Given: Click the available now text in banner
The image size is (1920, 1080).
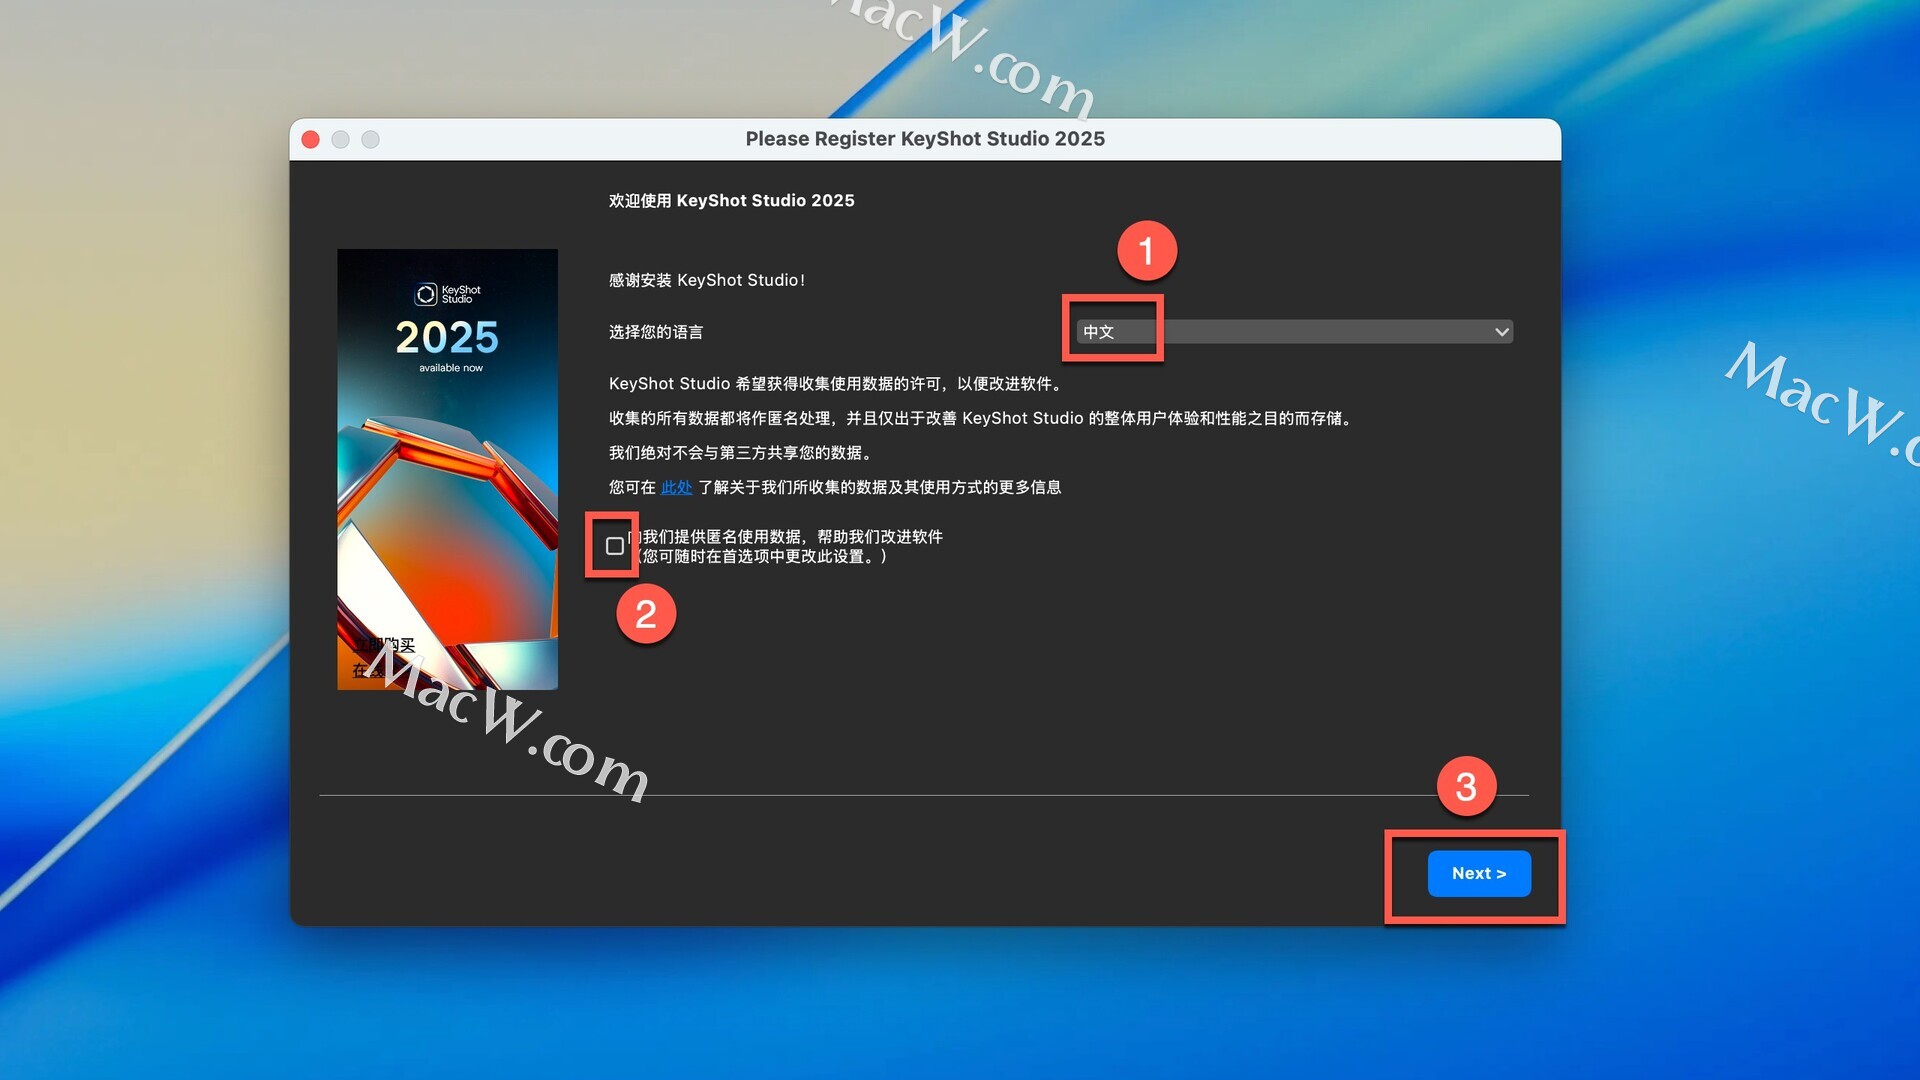Looking at the screenshot, I should 450,368.
